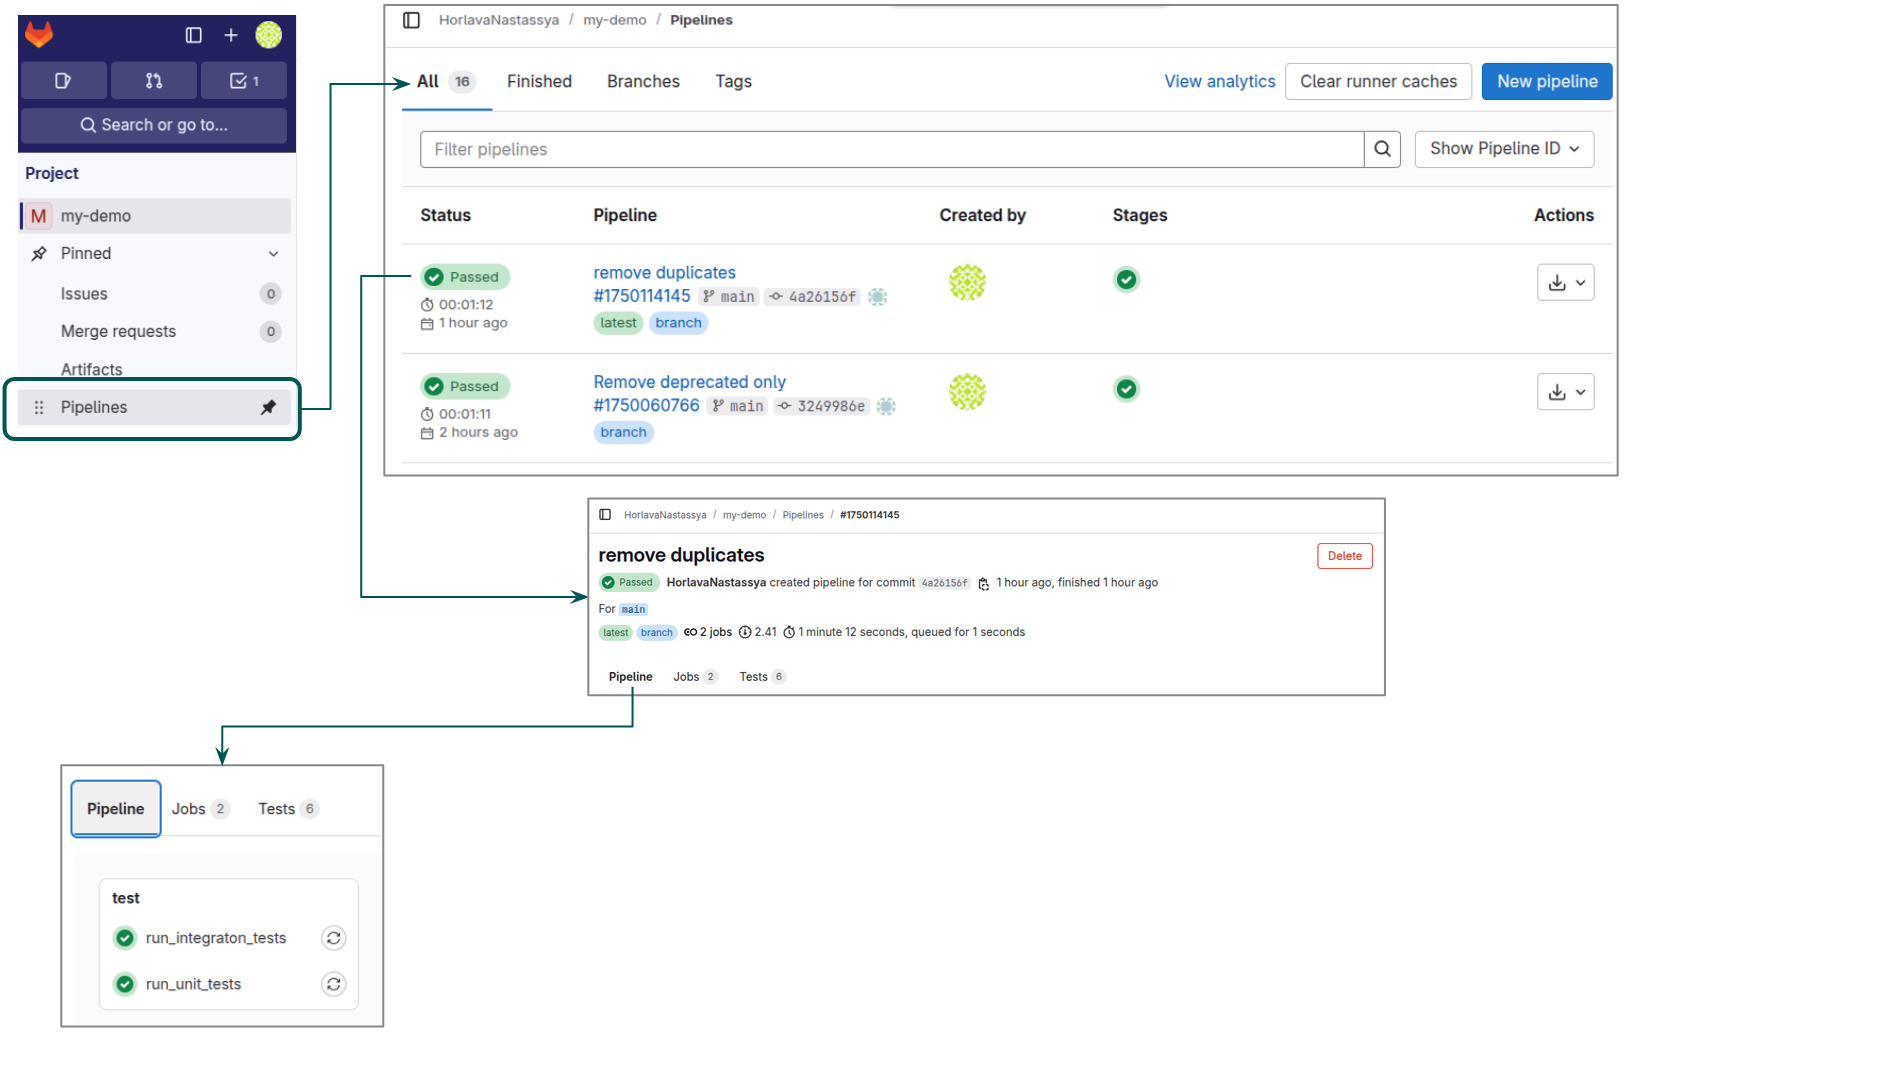Open the View analytics link
Screen dimensions: 1904x1076
point(1219,82)
